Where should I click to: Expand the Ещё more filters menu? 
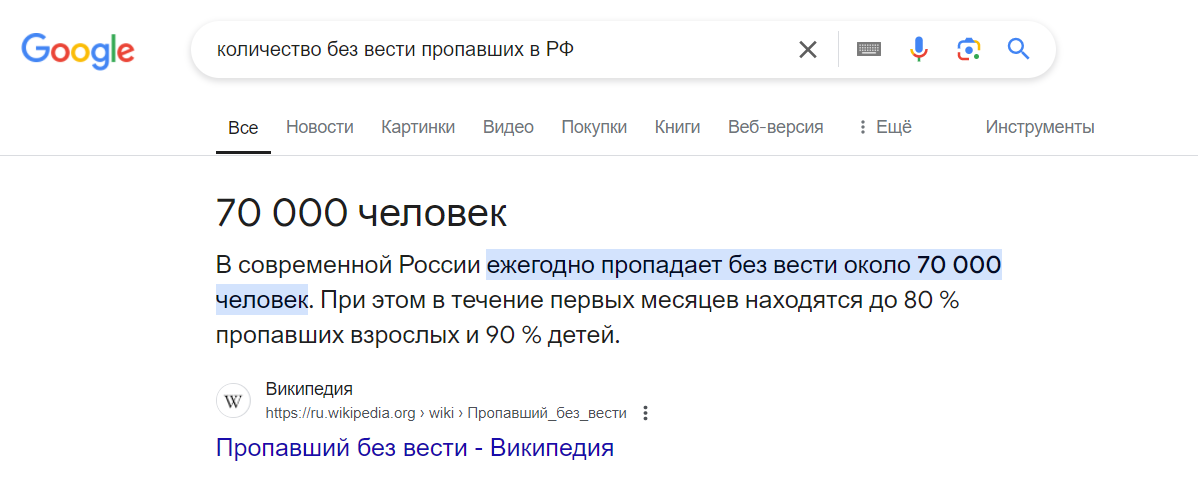coord(885,127)
